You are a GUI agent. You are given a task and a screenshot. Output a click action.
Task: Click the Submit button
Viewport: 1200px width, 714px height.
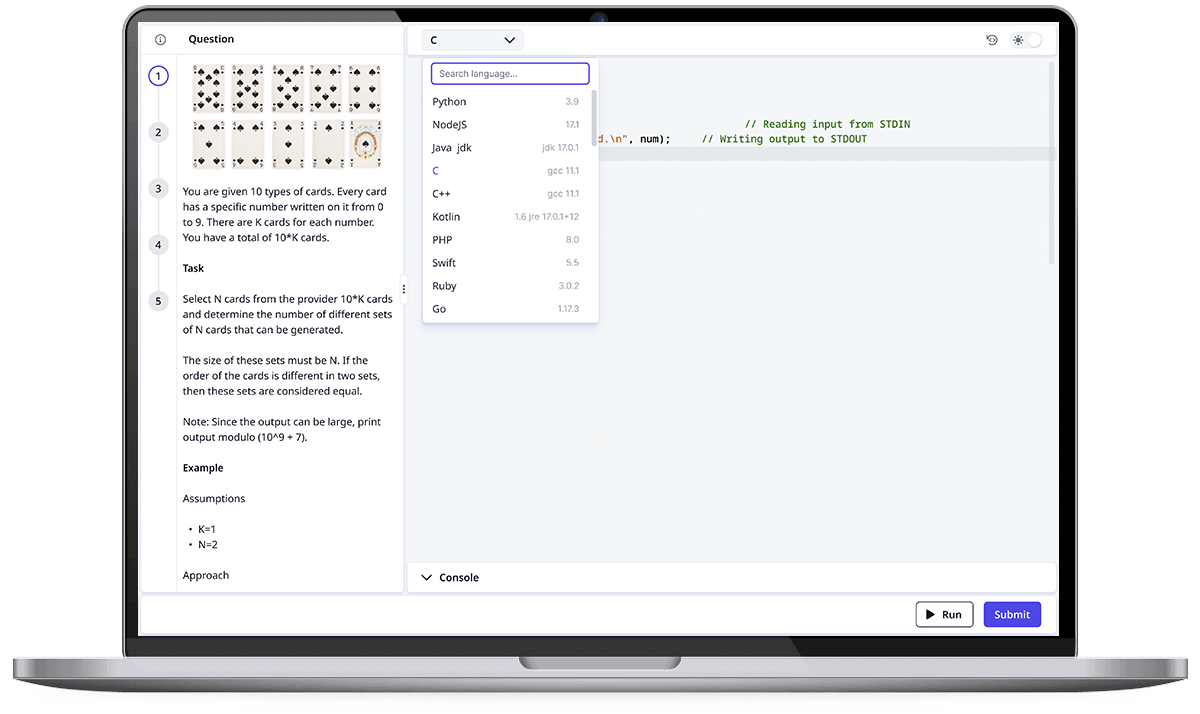pyautogui.click(x=1012, y=614)
